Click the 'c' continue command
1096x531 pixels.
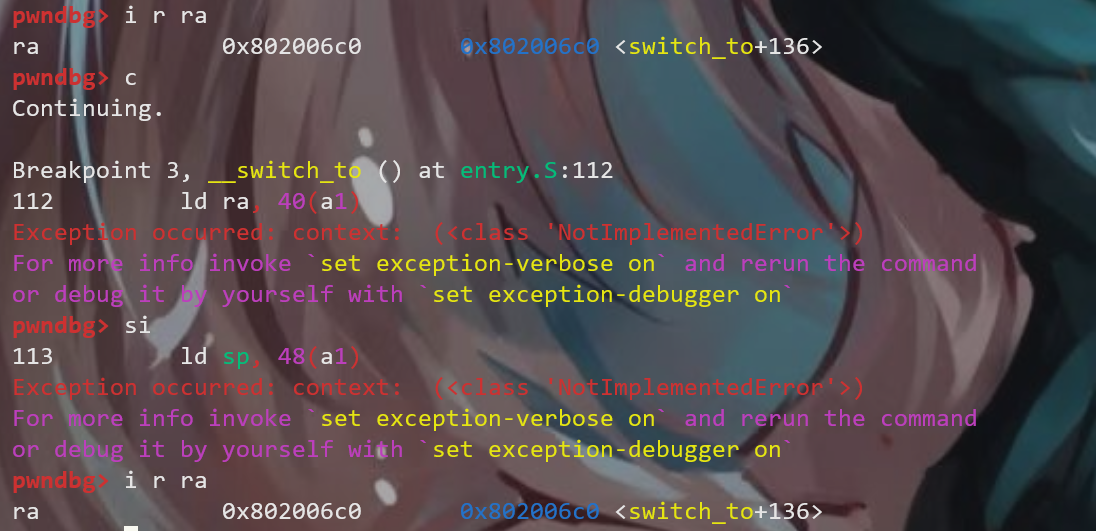coord(131,78)
